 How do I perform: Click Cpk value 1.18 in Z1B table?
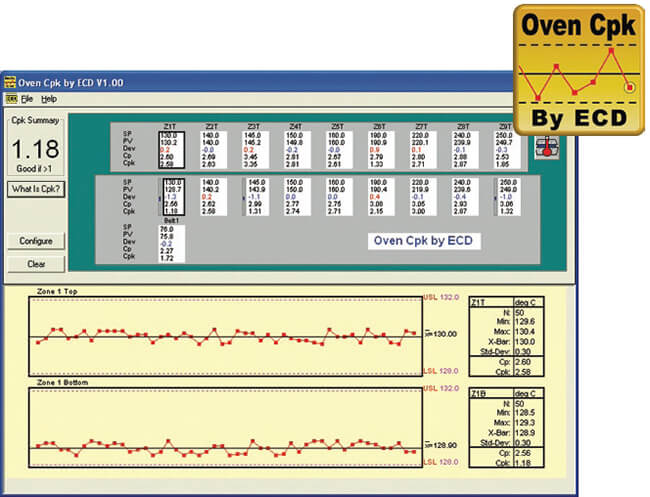click(x=523, y=463)
